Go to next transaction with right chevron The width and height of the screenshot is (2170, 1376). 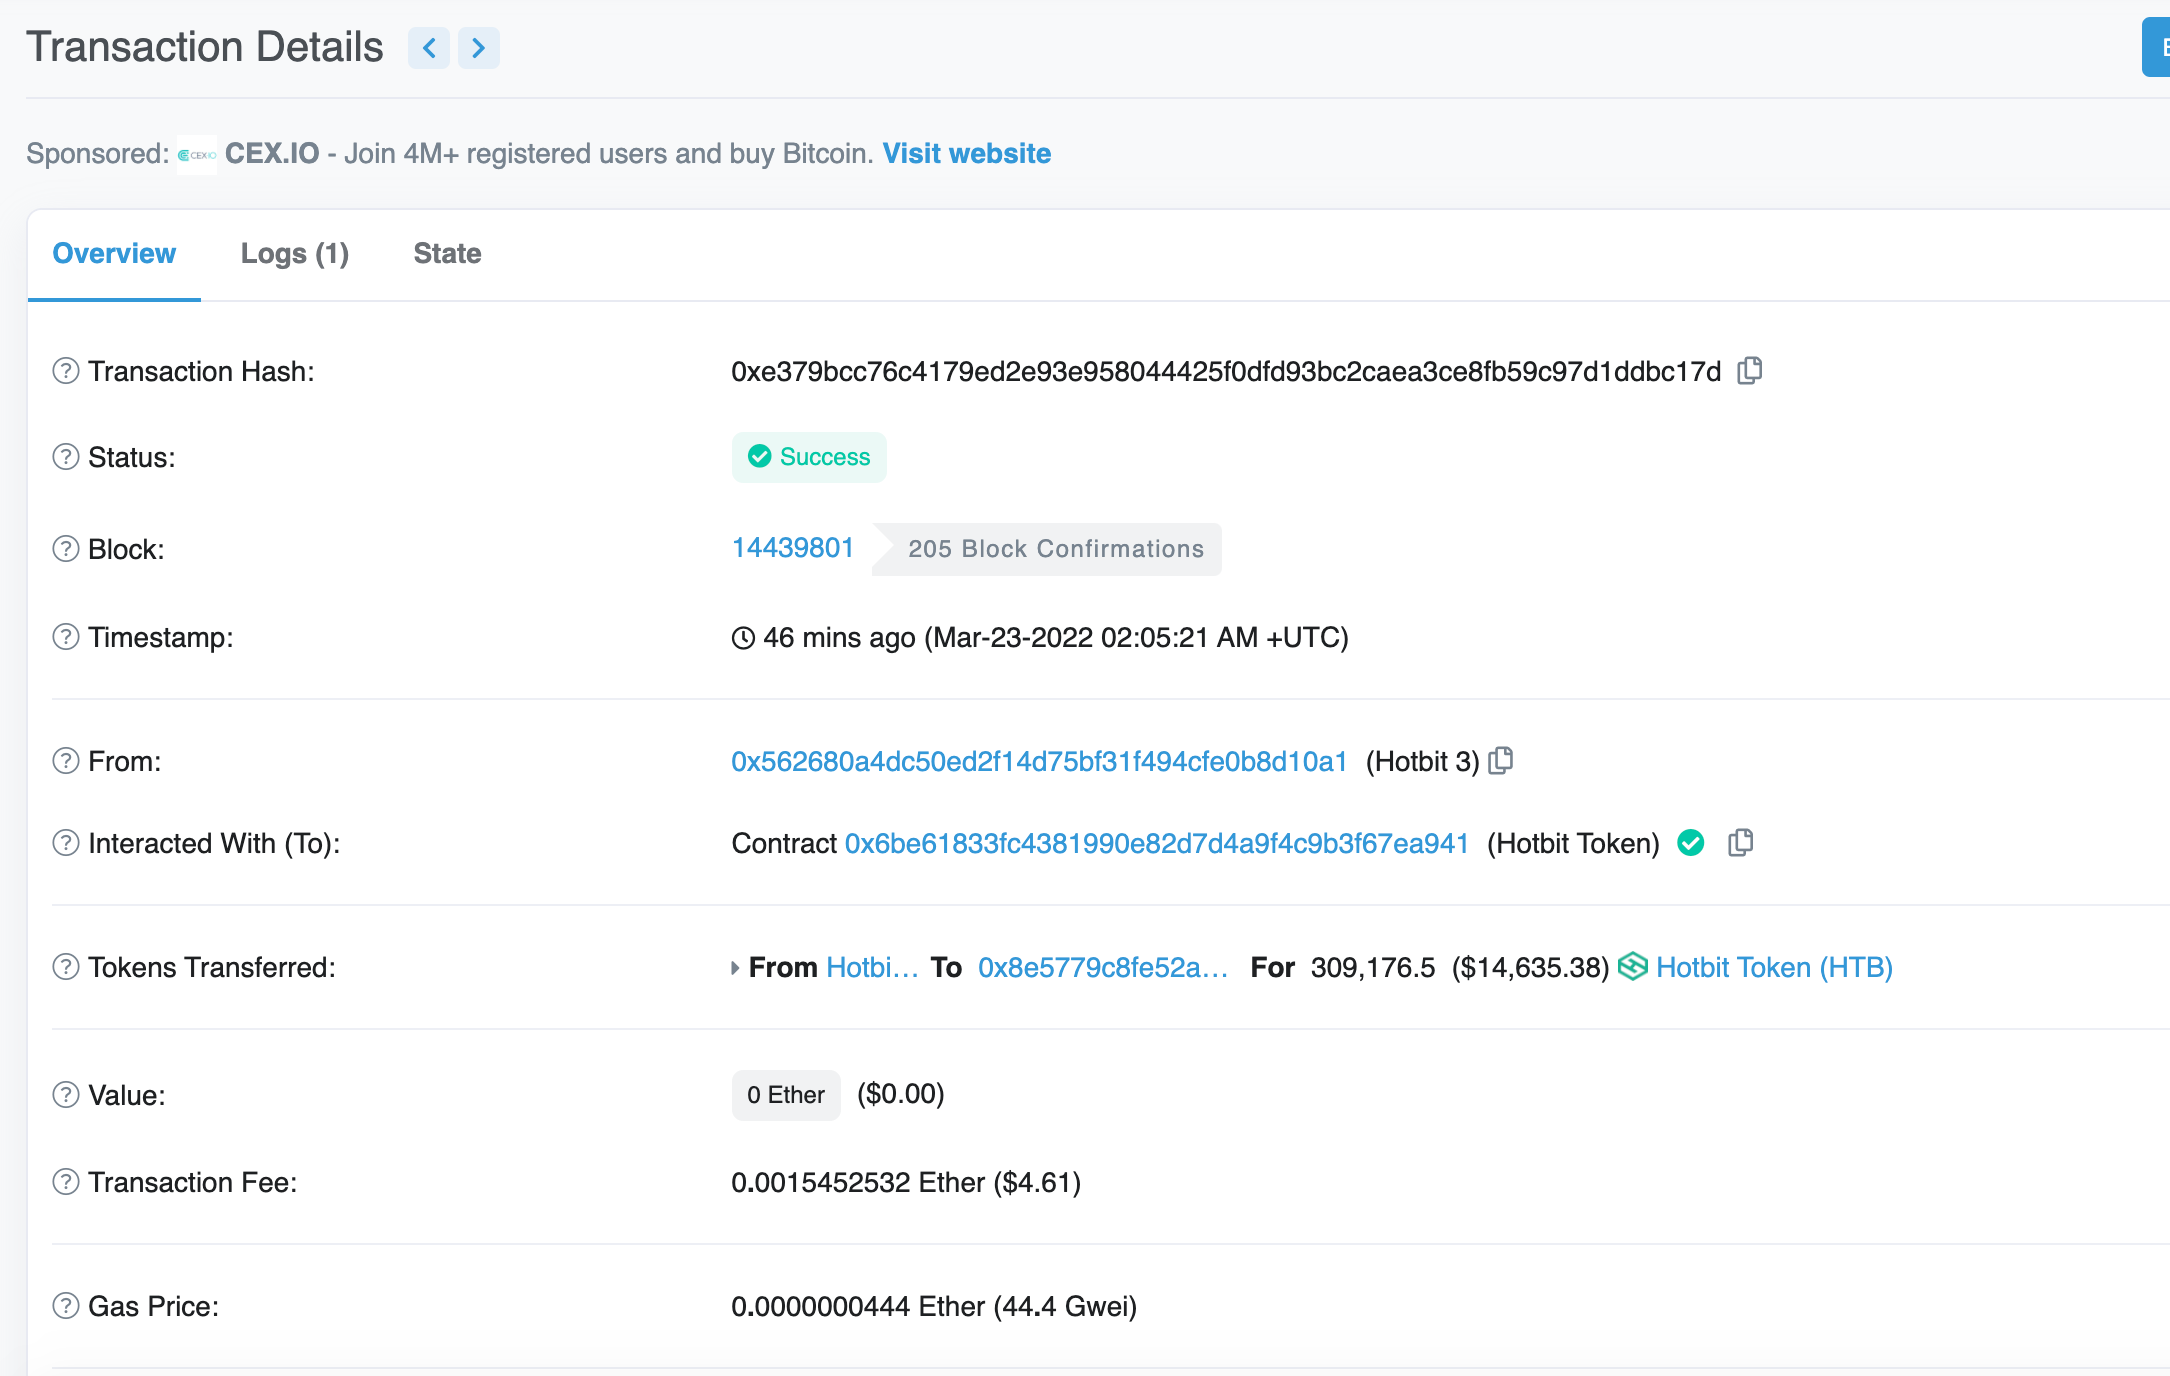(x=478, y=48)
